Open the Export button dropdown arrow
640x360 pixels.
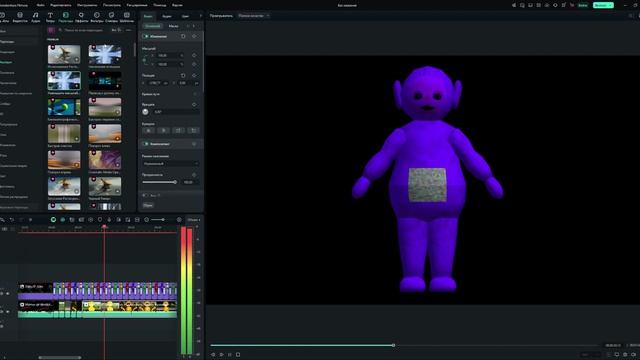coord(611,5)
